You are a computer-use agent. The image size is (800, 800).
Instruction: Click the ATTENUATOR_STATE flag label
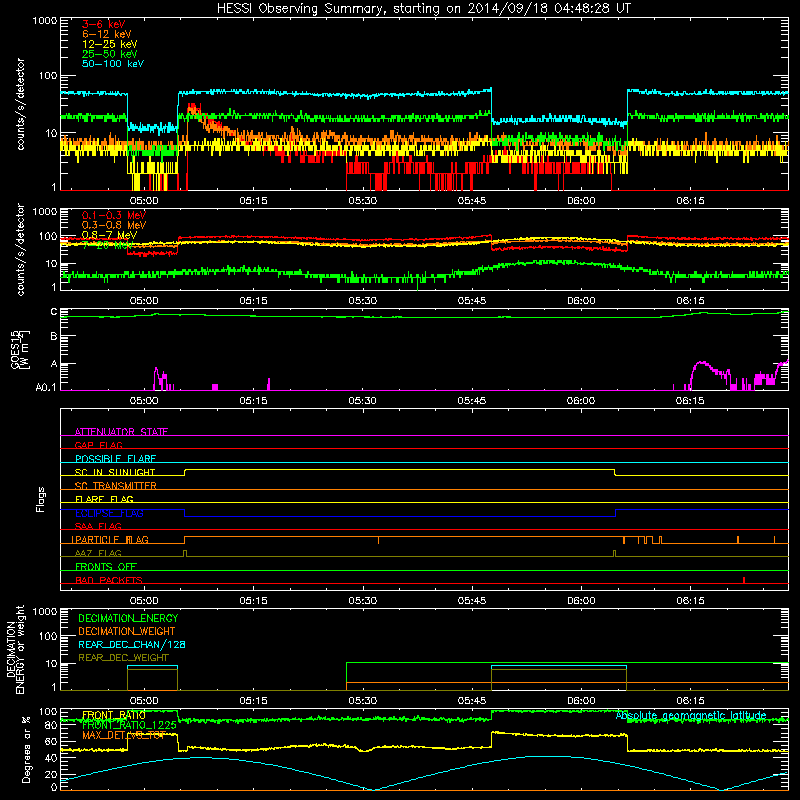[121, 432]
